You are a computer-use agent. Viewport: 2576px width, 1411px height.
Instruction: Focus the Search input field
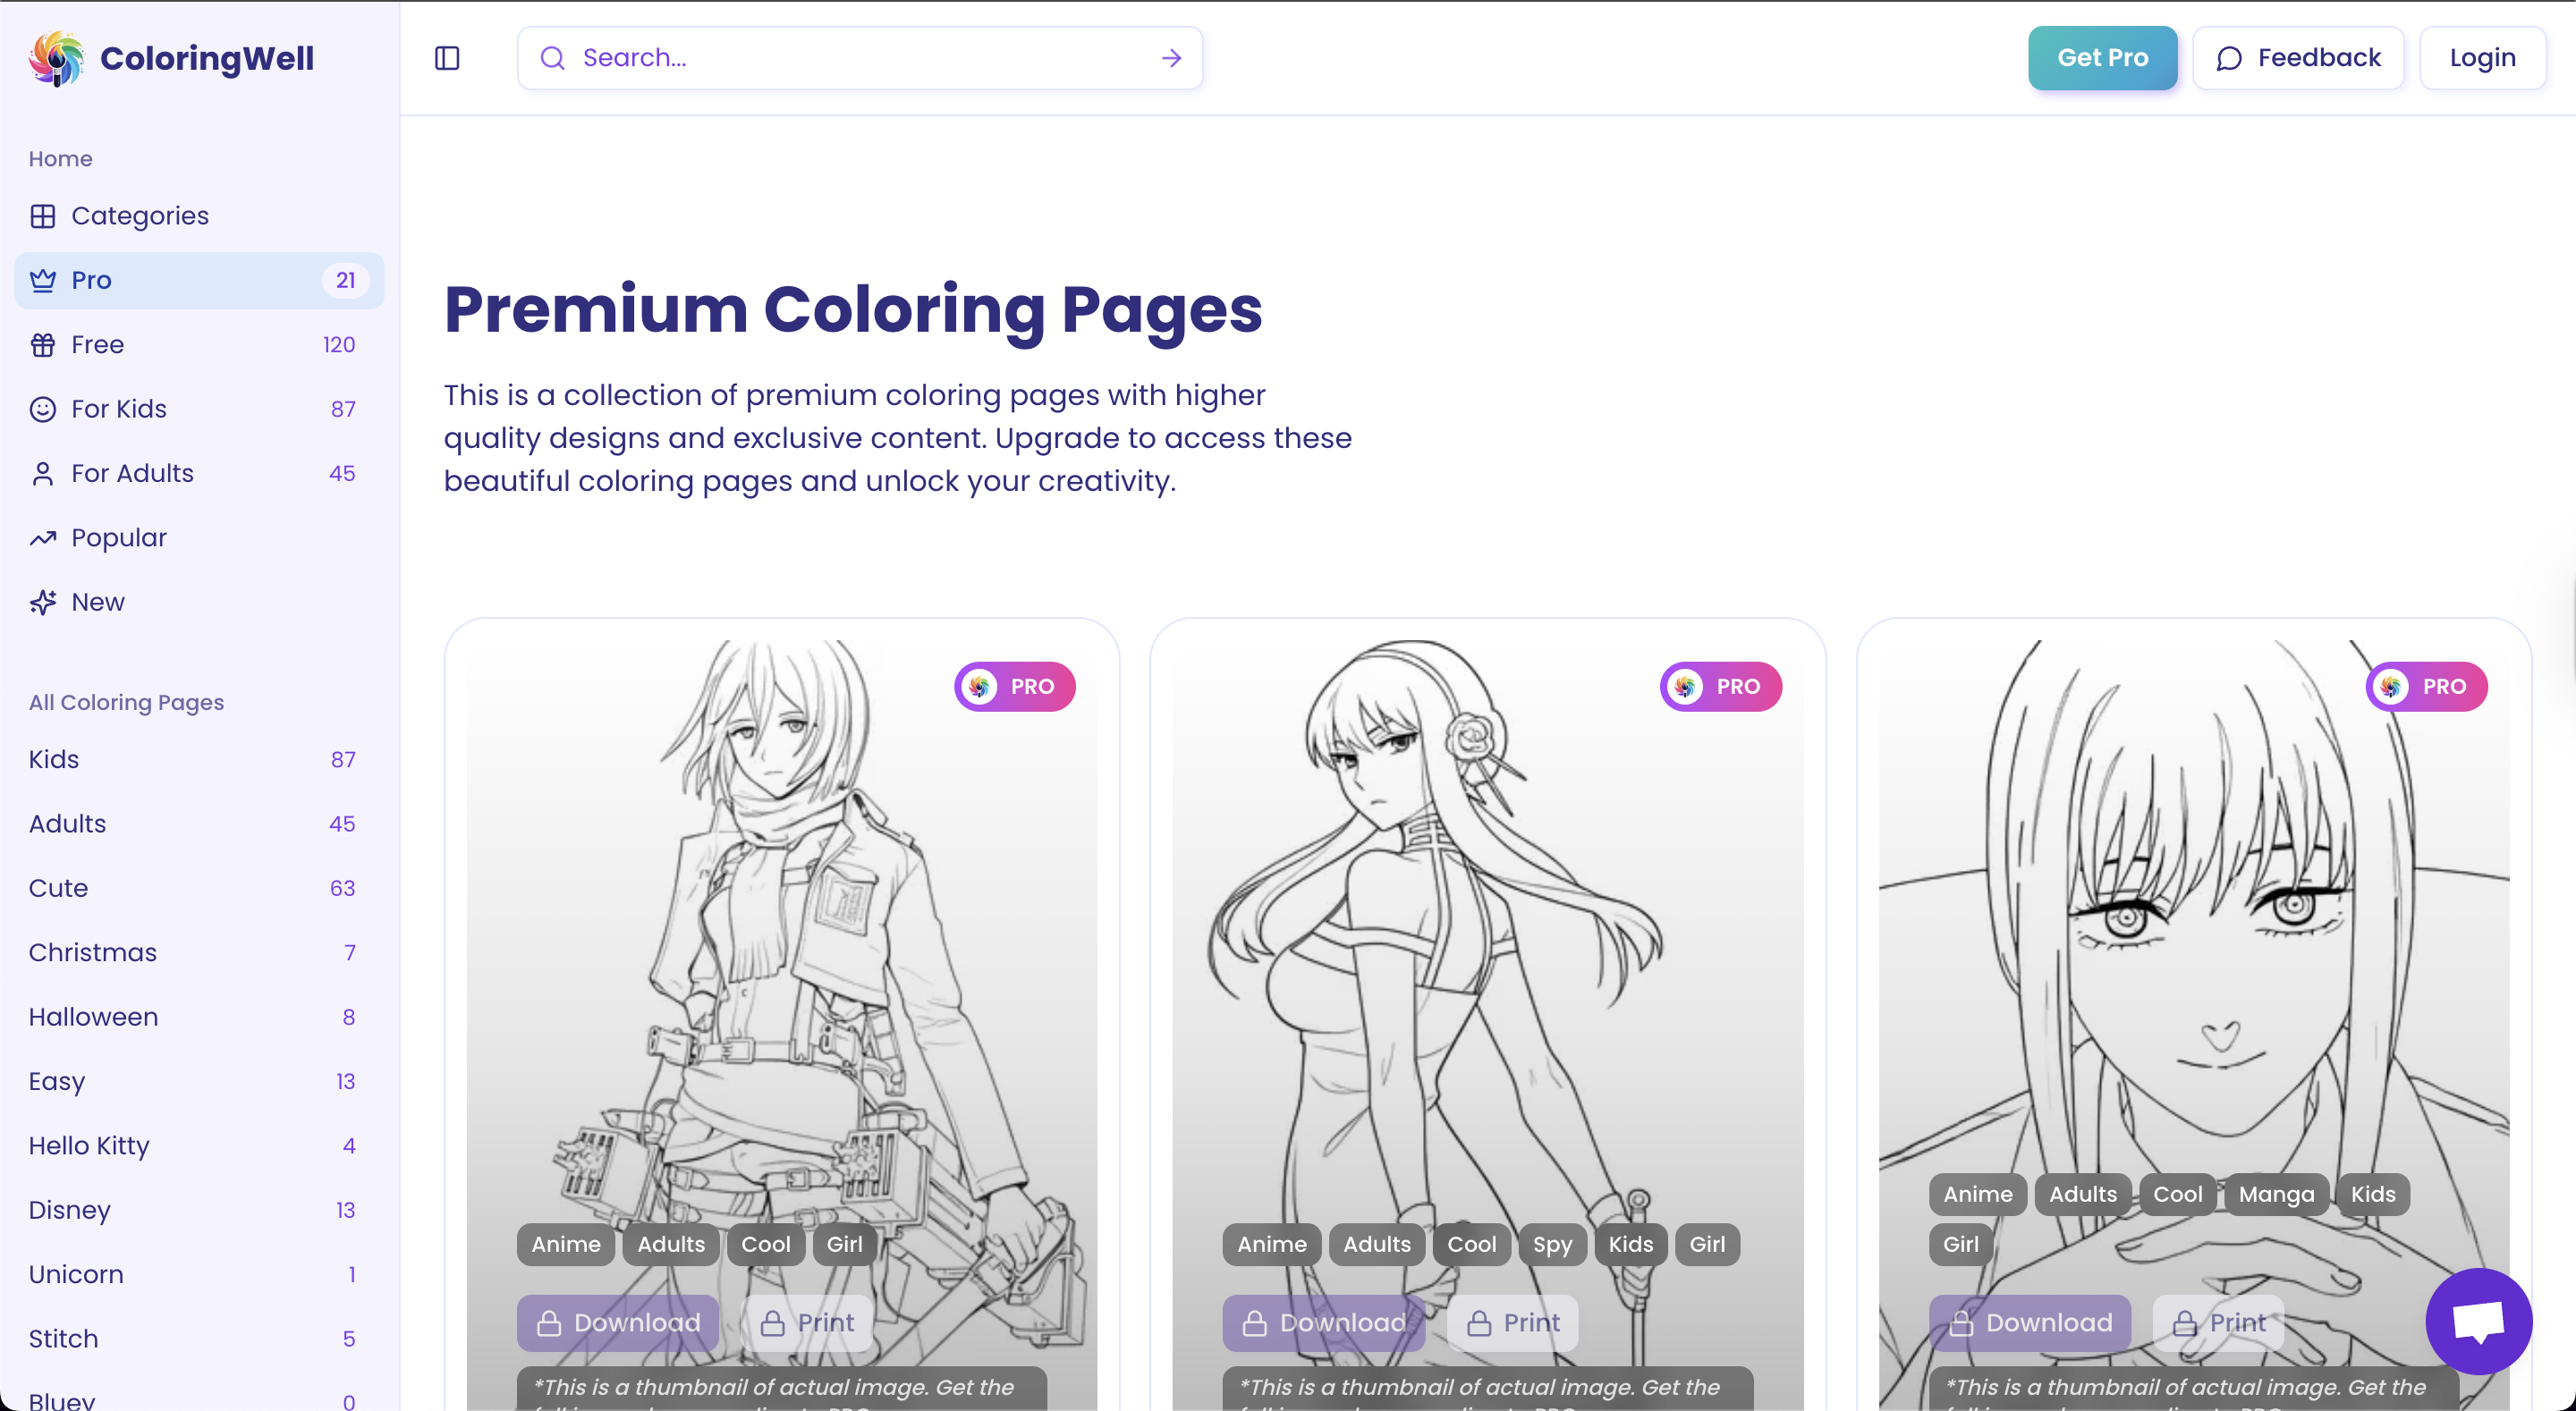coord(860,58)
